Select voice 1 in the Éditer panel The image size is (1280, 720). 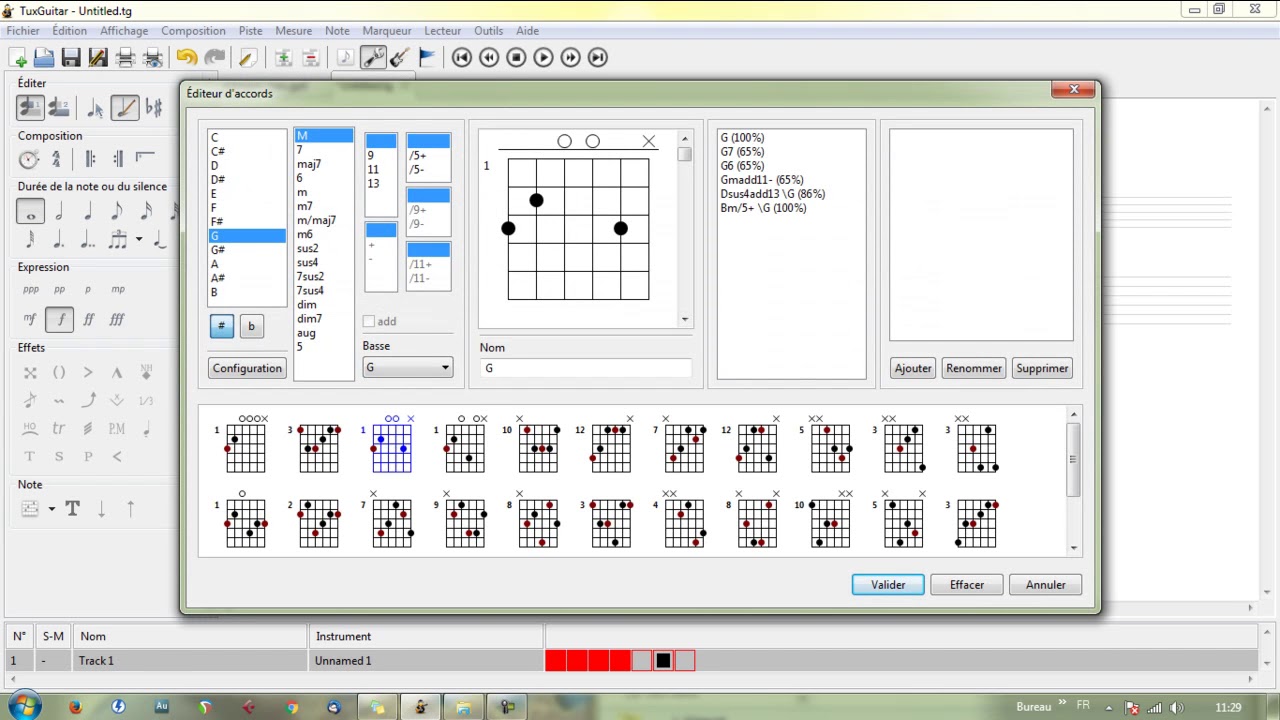click(30, 107)
